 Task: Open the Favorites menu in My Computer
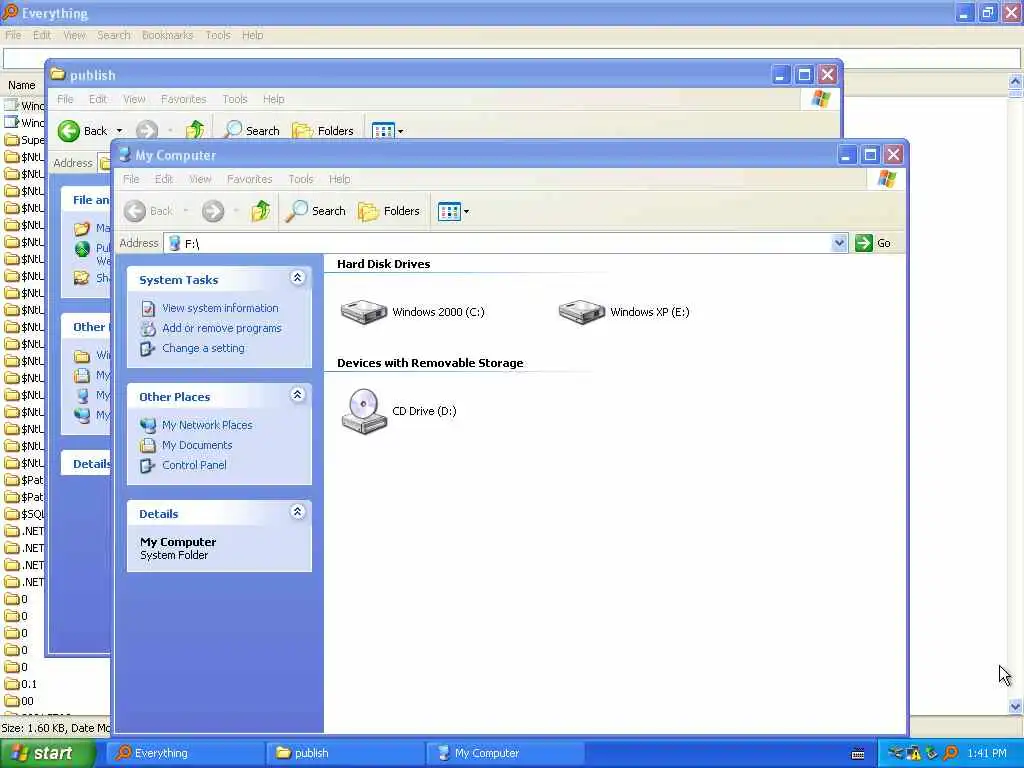click(x=249, y=179)
